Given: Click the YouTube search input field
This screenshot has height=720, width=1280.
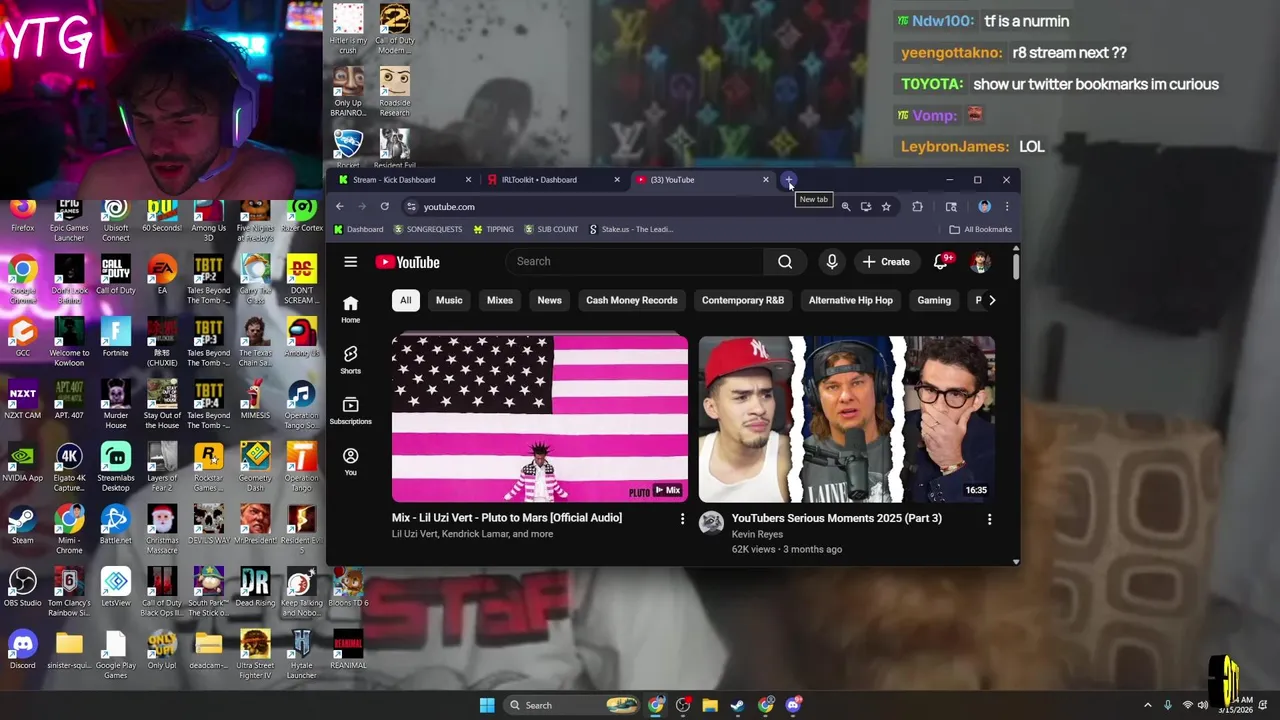Looking at the screenshot, I should coord(635,262).
